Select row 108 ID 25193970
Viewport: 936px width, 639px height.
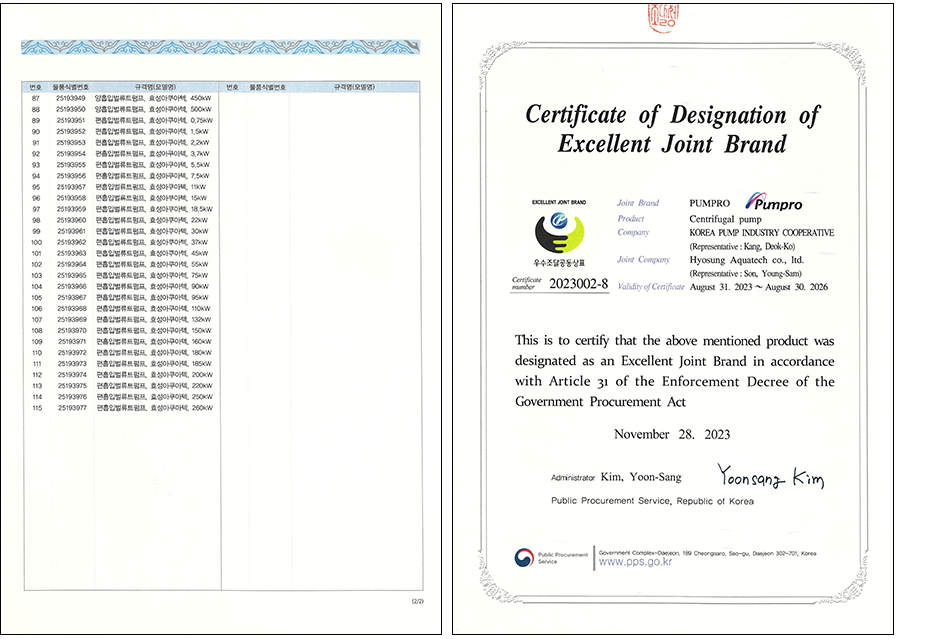pyautogui.click(x=71, y=330)
